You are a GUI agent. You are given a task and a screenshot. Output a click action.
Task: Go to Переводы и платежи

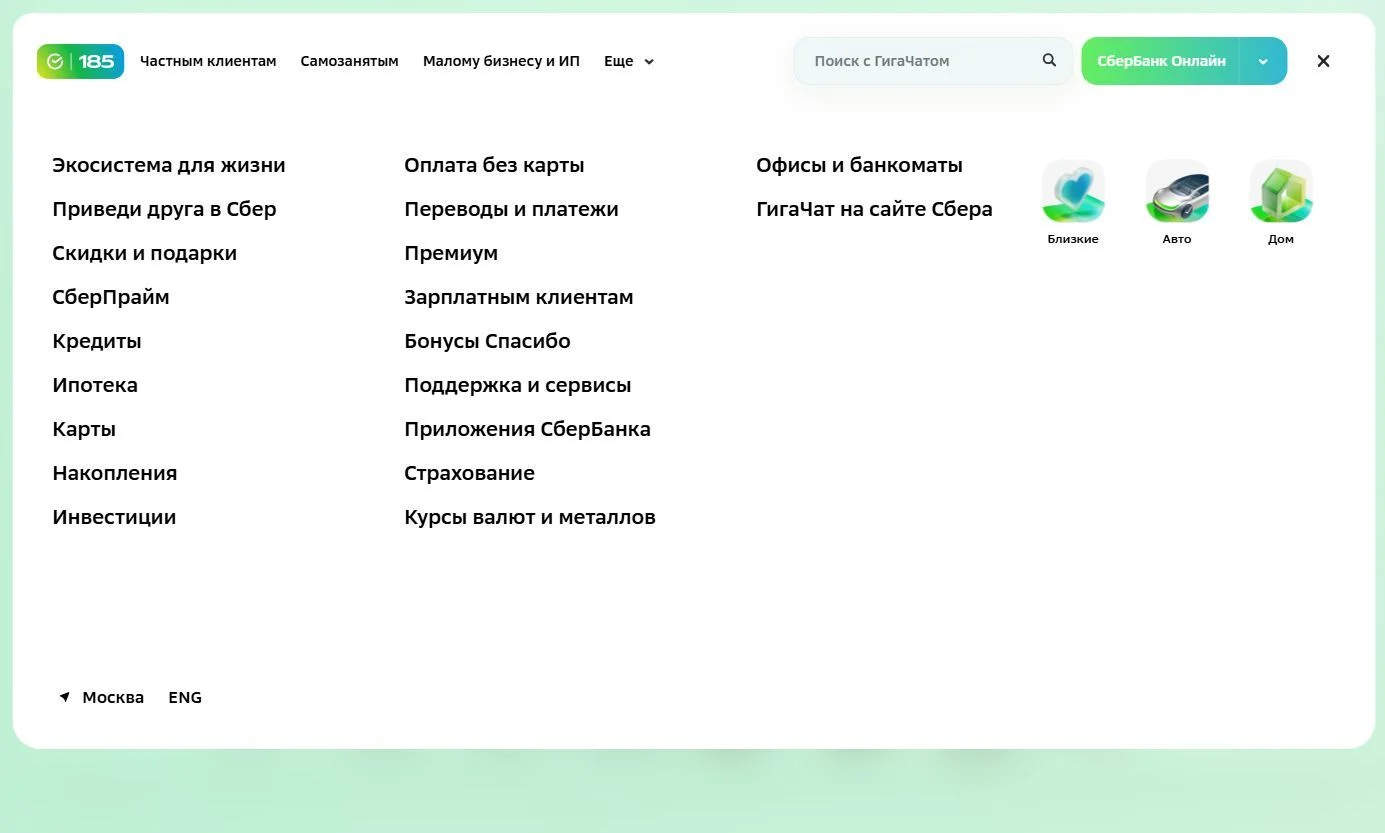[511, 209]
